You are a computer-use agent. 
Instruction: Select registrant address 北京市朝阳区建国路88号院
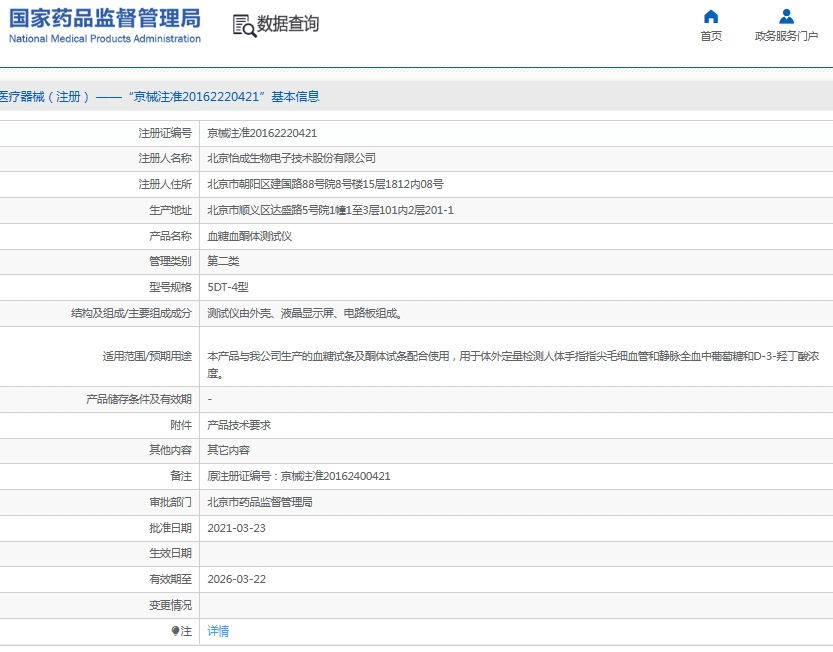[x=325, y=184]
